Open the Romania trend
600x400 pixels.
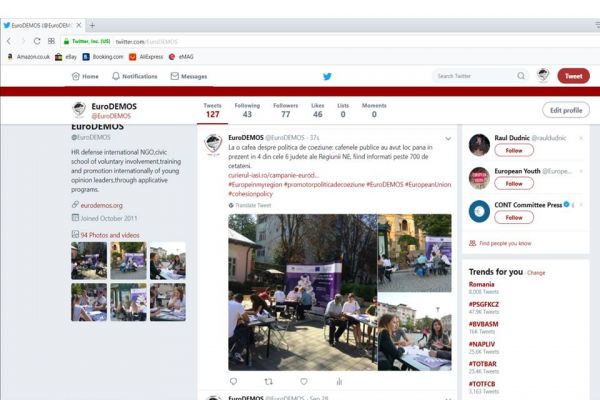481,284
